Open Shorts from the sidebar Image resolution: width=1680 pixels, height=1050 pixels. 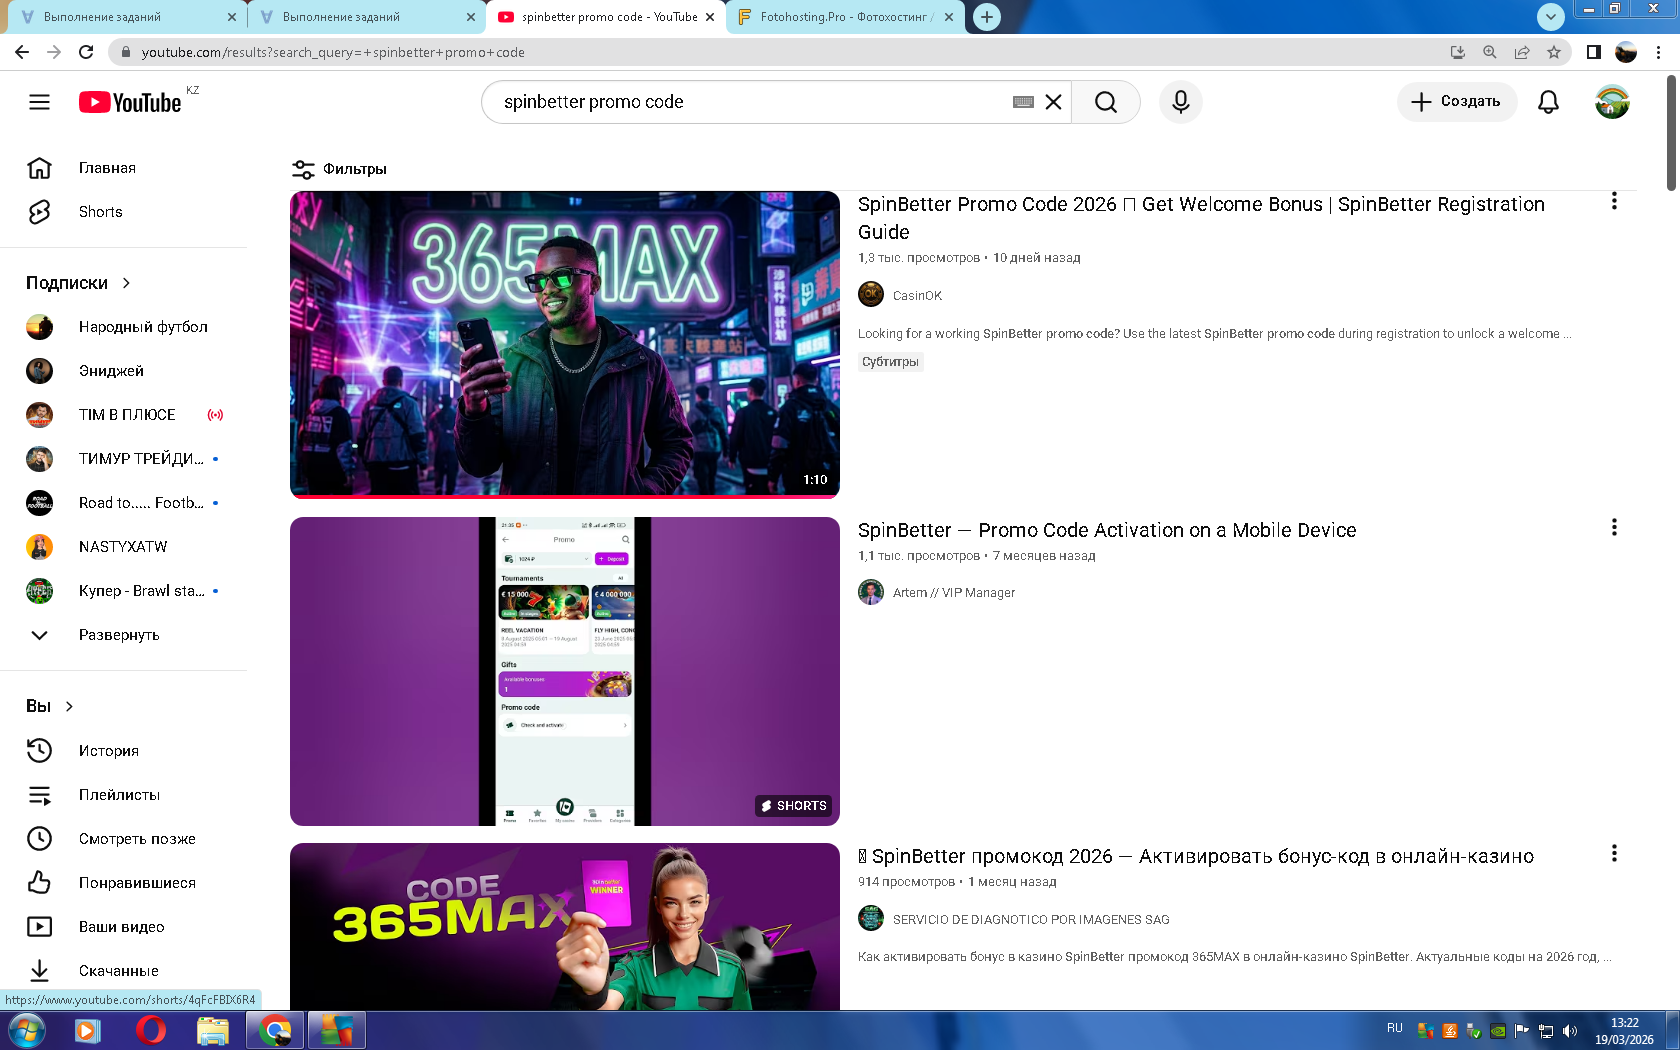(x=100, y=212)
